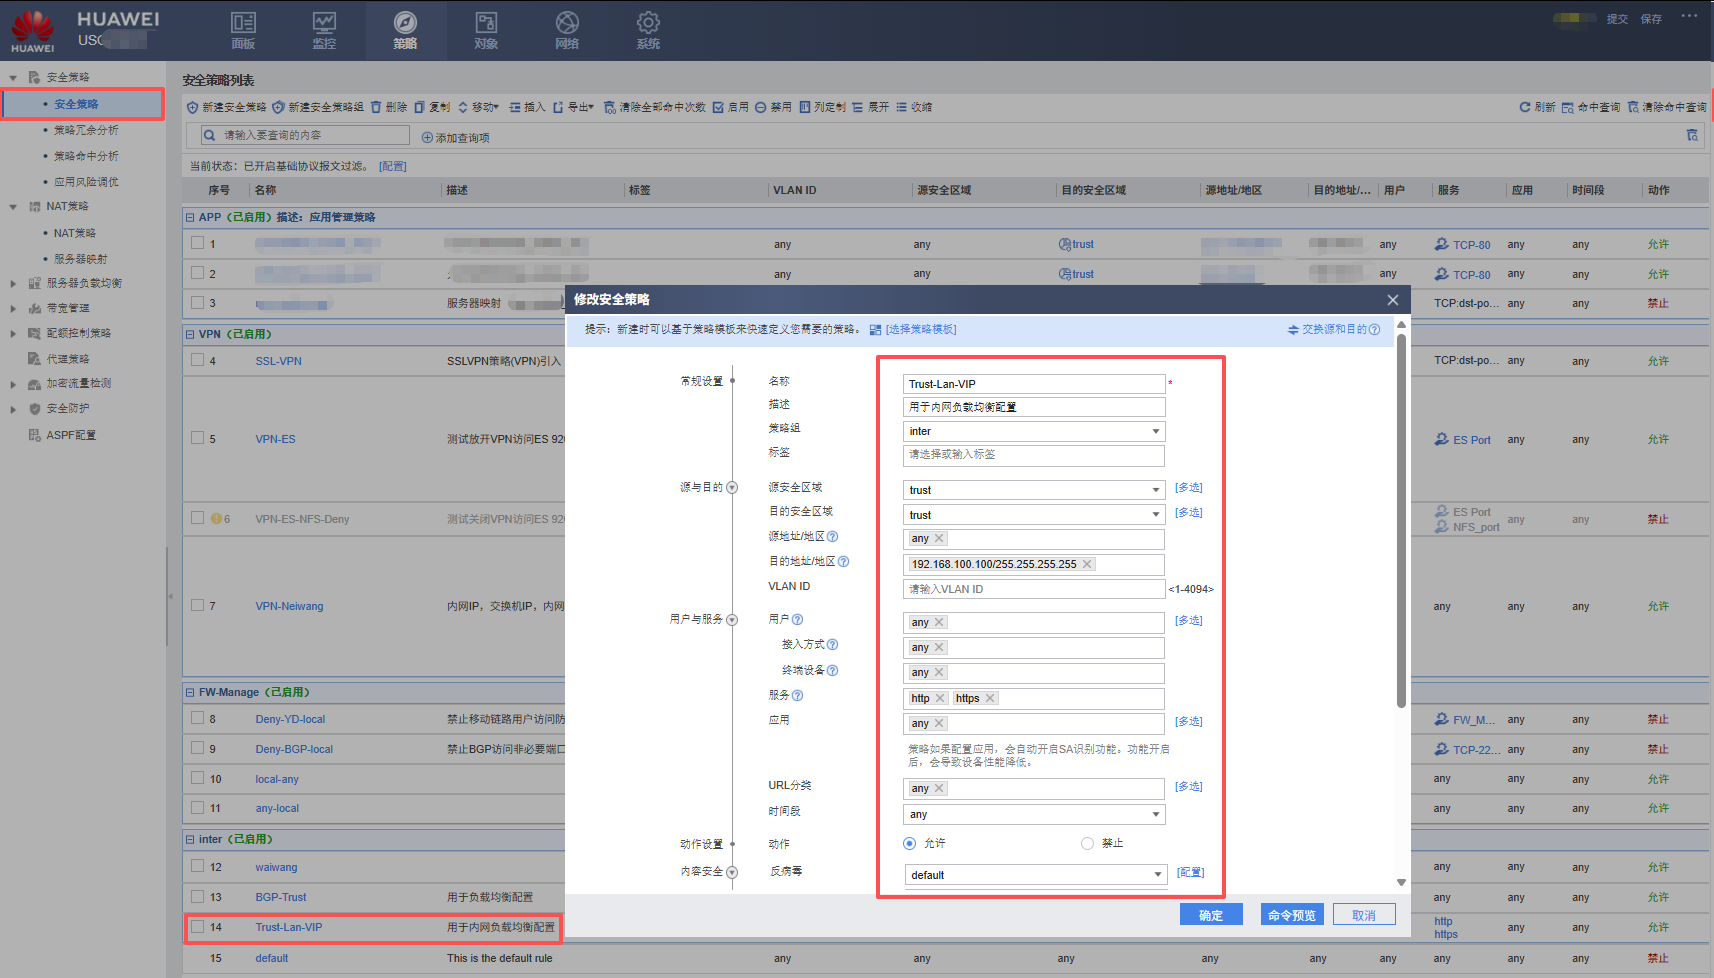The width and height of the screenshot is (1714, 978).
Task: Click the 命中查询 hit query icon
Action: tap(1568, 107)
